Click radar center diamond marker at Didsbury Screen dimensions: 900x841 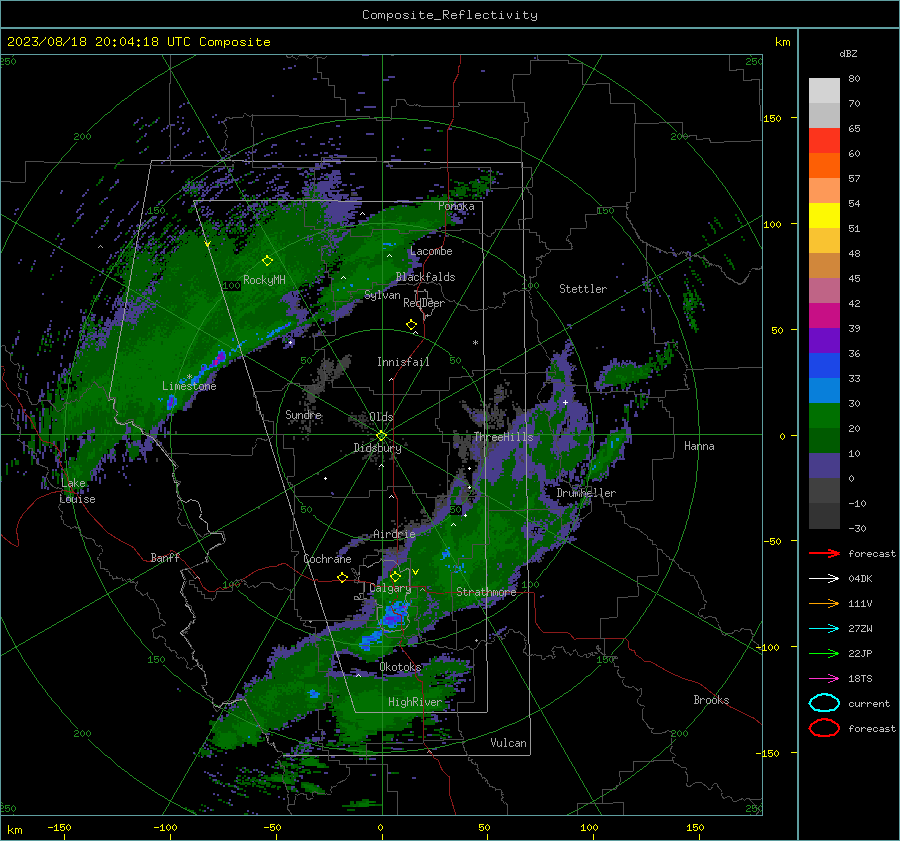[381, 436]
